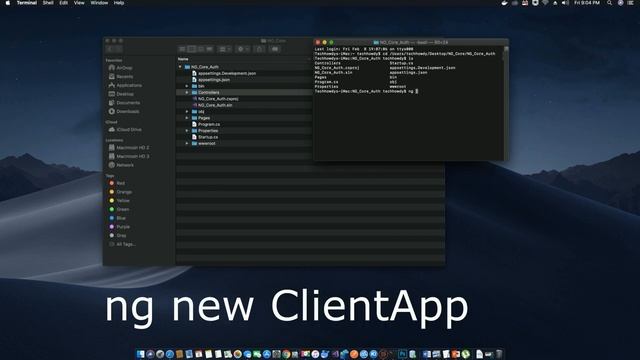Image resolution: width=640 pixels, height=360 pixels.
Task: Open the Finder arrange-by dropdown
Action: 225,49
